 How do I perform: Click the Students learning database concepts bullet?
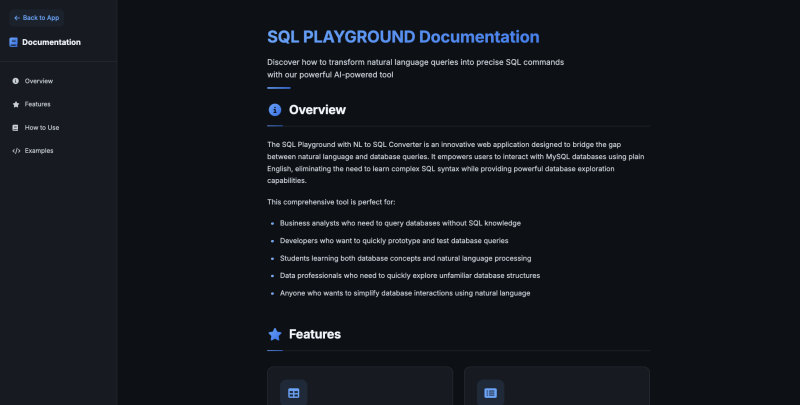coord(405,258)
